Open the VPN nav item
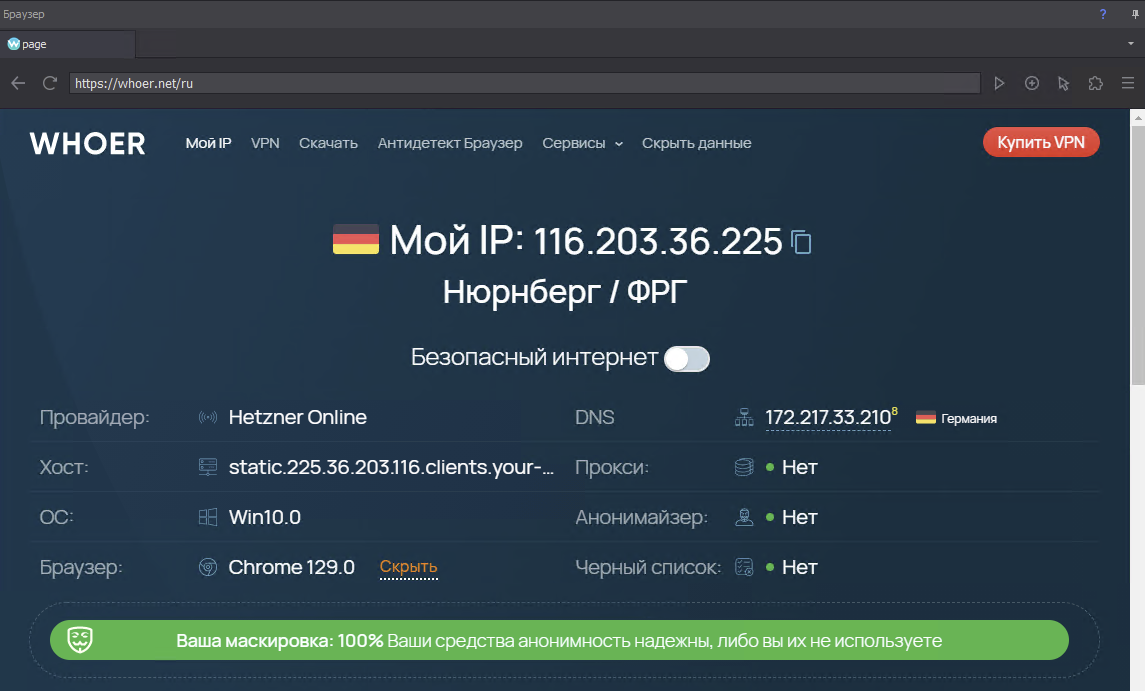This screenshot has width=1145, height=691. [265, 143]
